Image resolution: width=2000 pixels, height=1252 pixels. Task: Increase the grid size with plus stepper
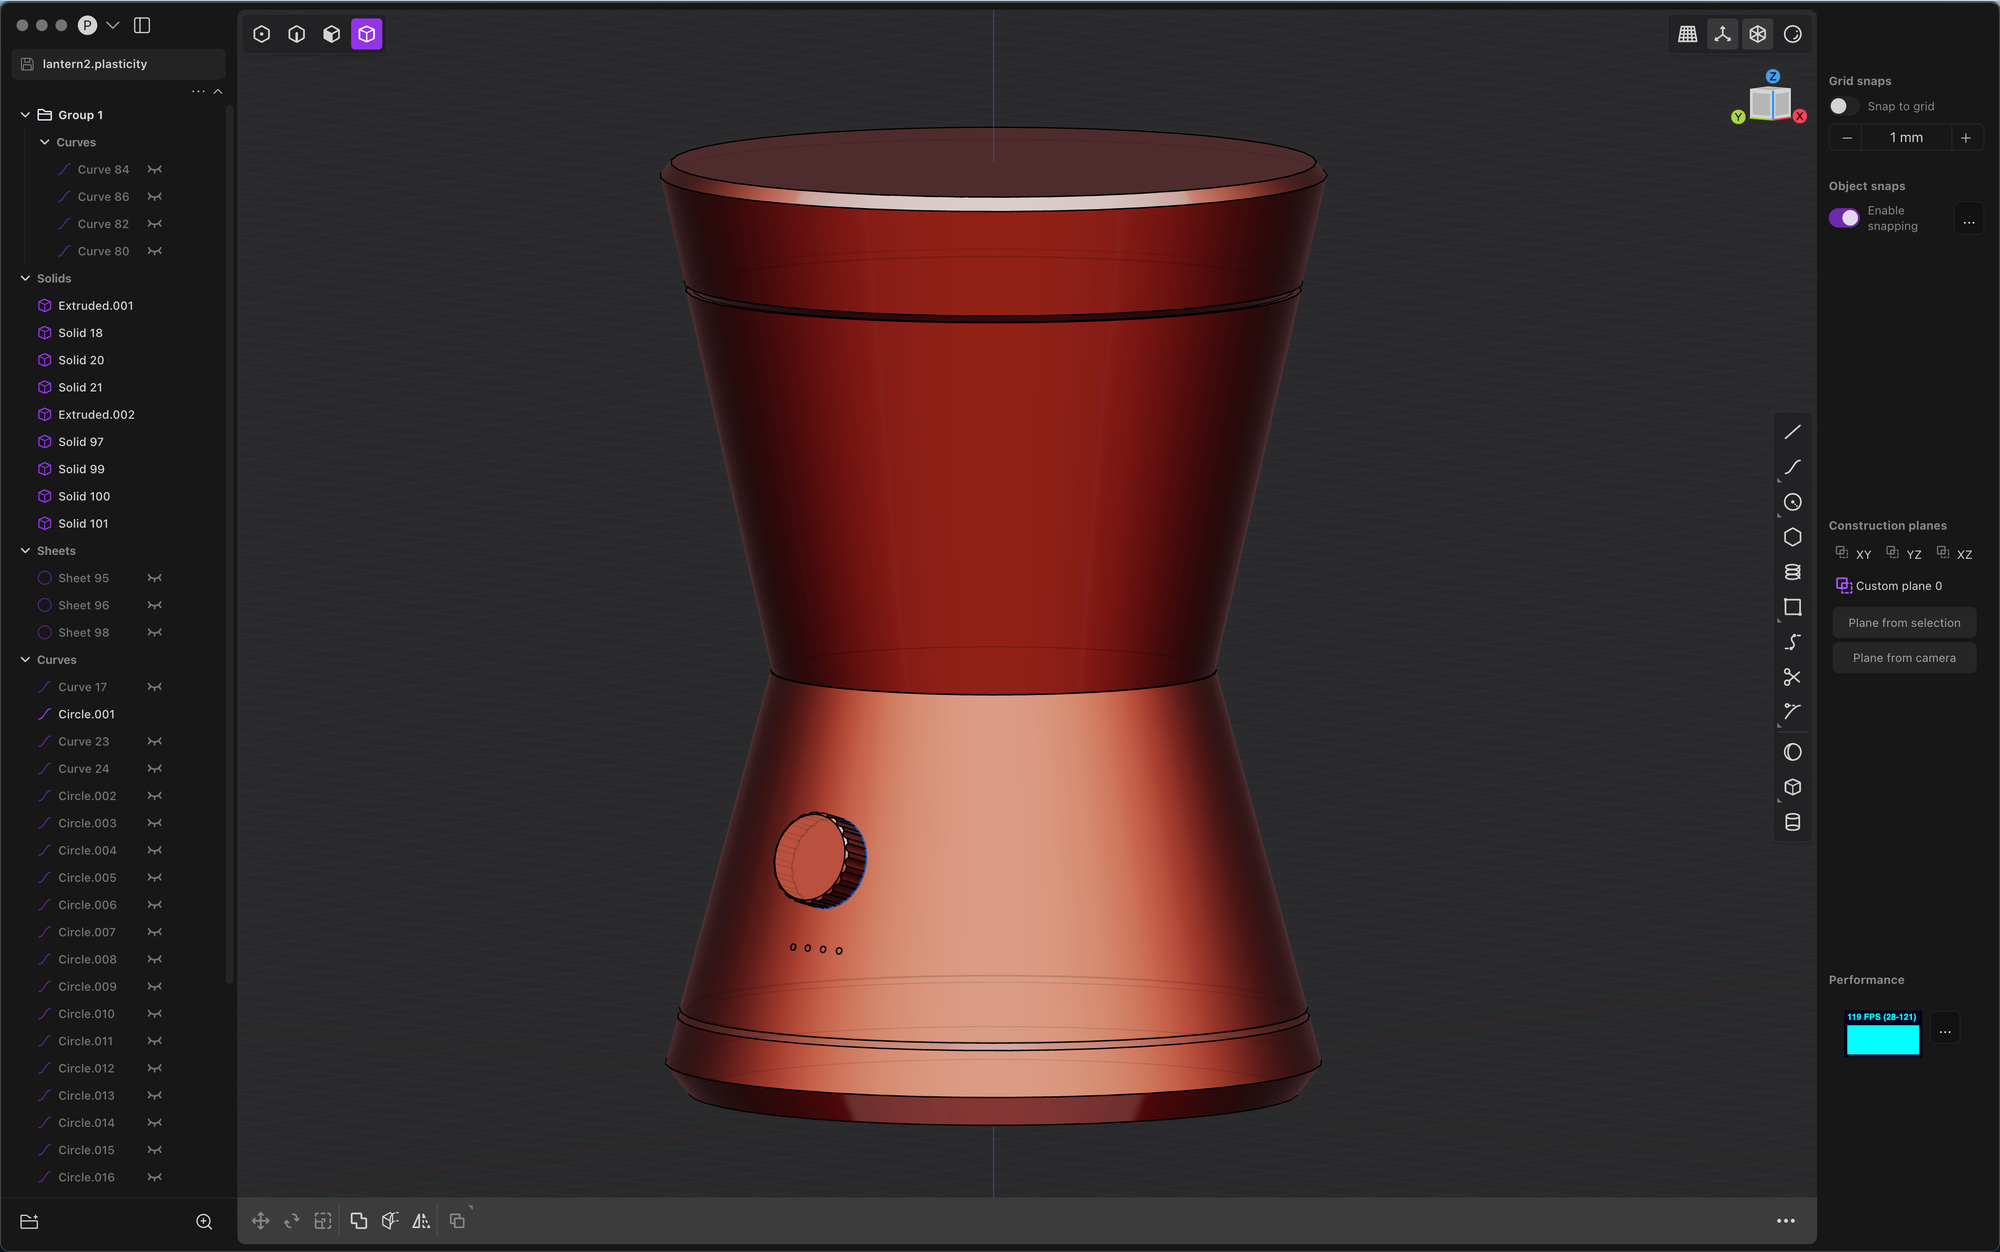tap(1965, 138)
